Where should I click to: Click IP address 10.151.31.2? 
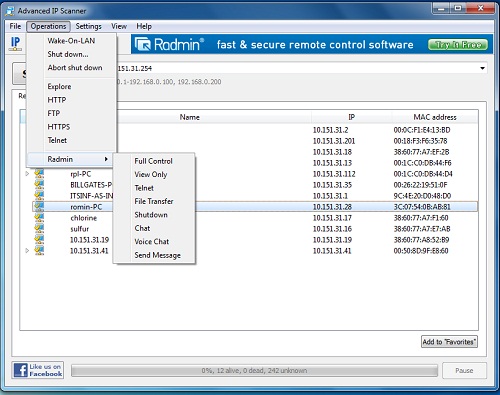point(330,130)
